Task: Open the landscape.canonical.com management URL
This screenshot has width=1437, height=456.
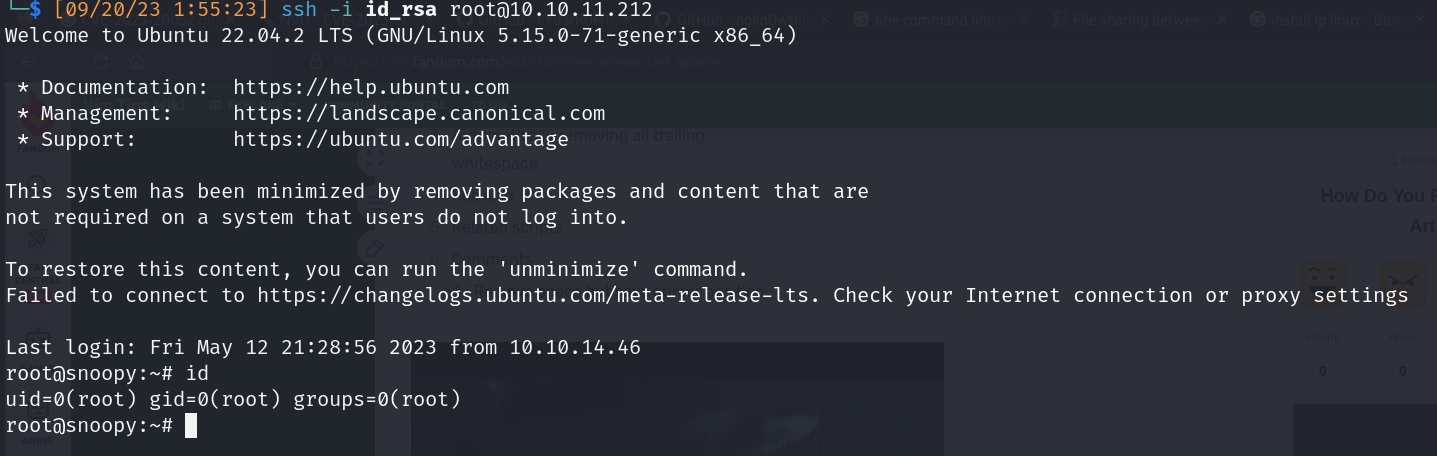Action: click(x=419, y=113)
